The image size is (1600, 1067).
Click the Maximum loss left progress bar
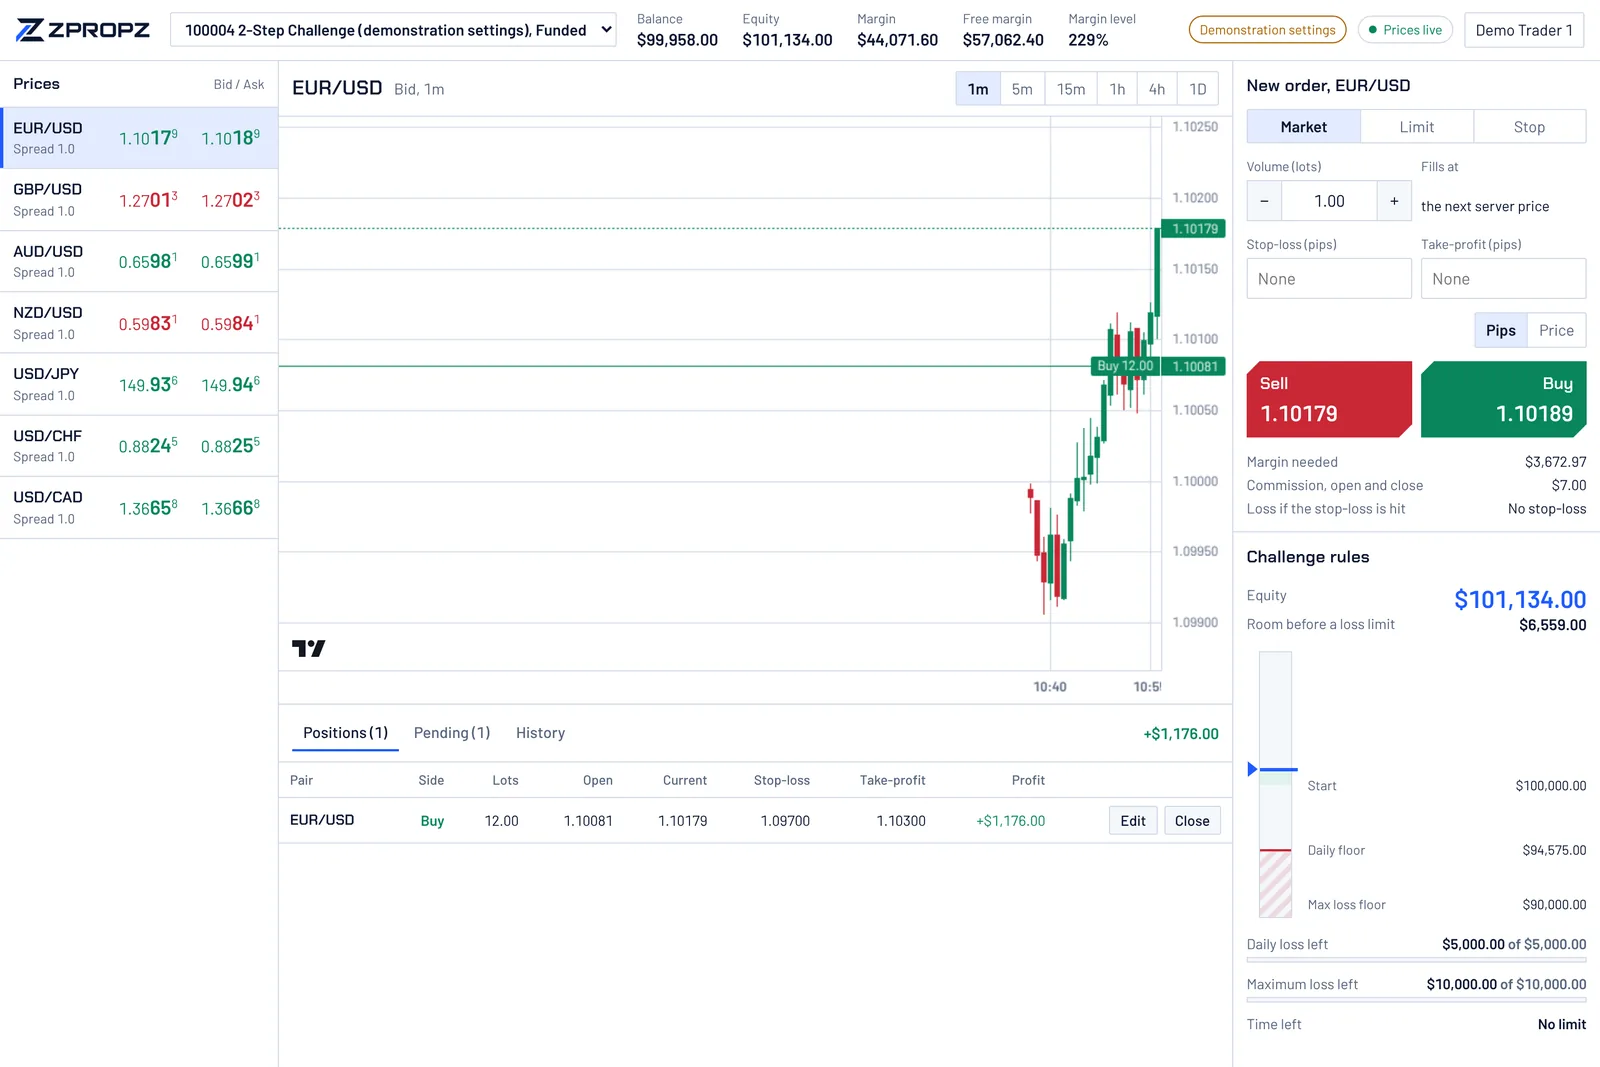1416,1000
